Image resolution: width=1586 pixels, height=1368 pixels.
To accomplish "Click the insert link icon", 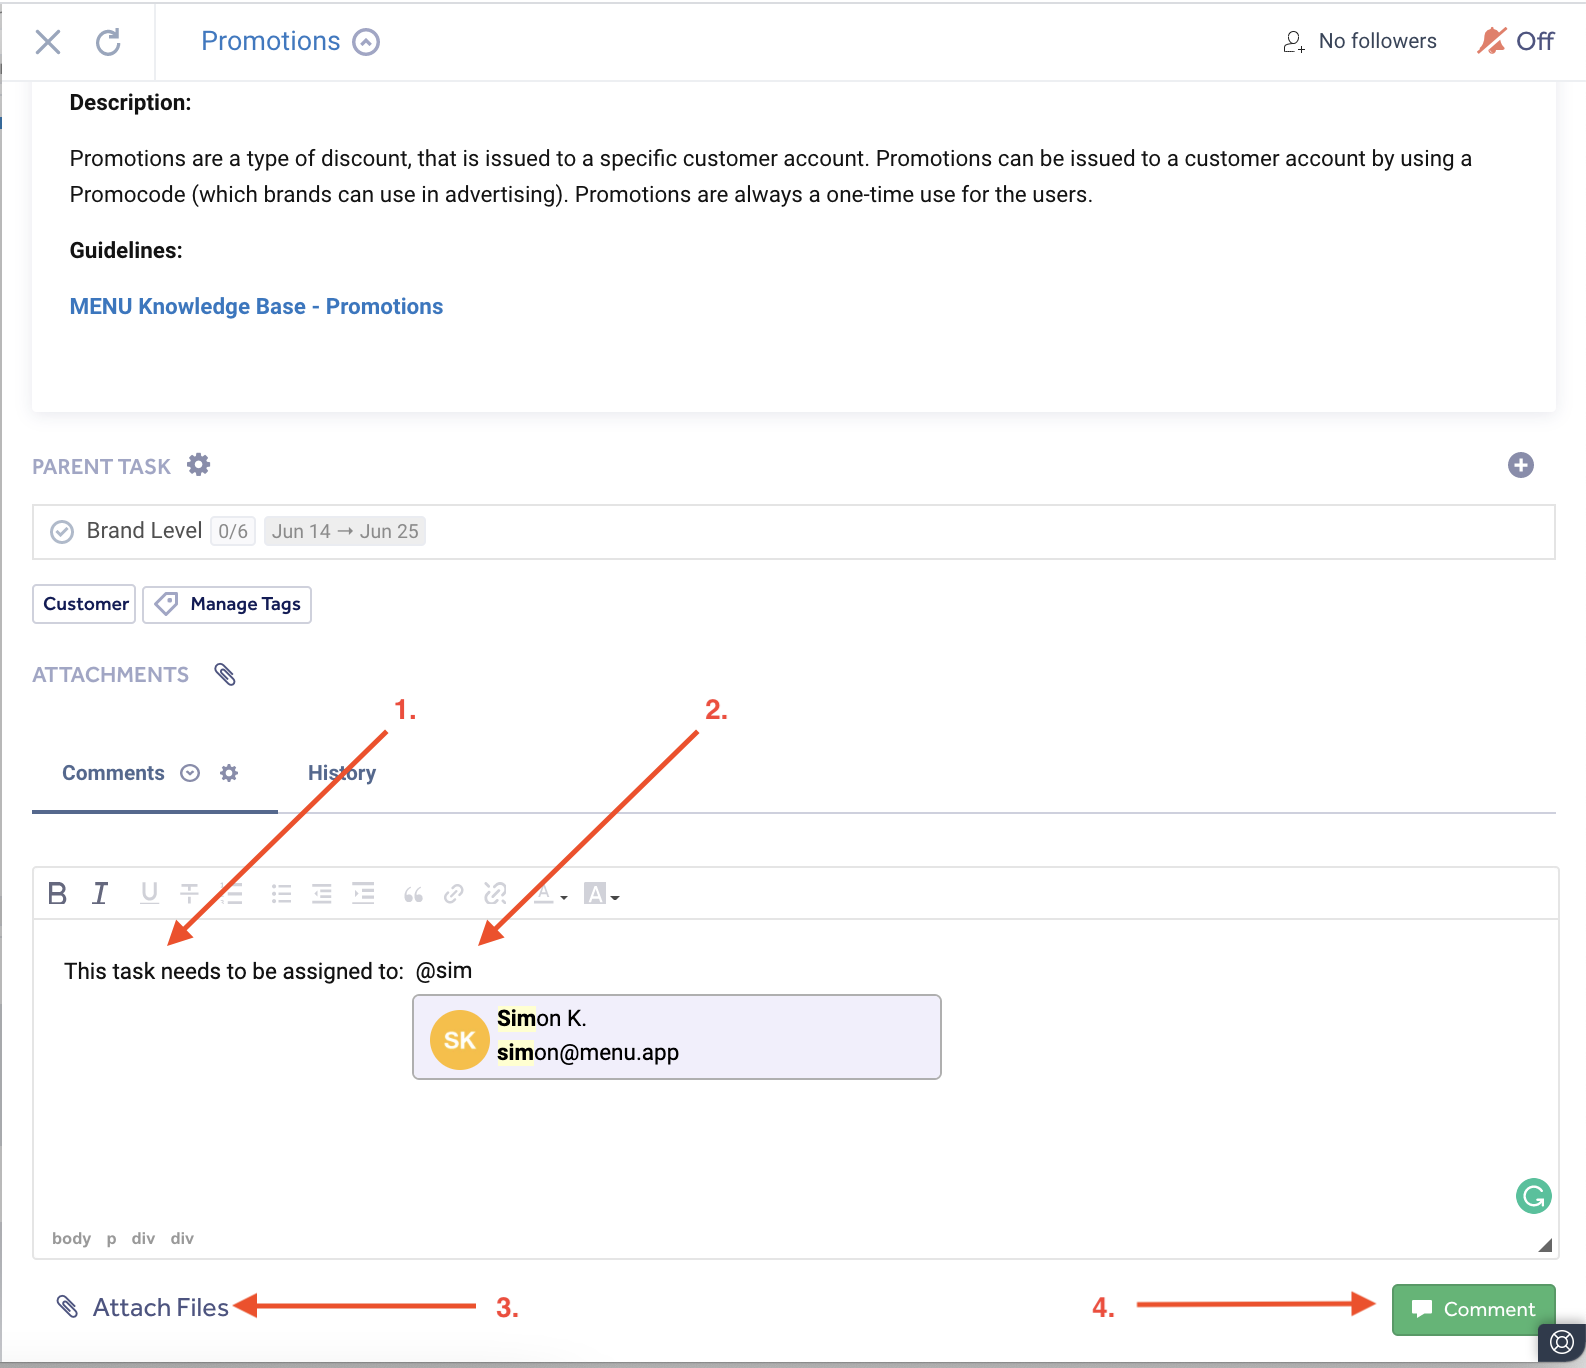I will (x=454, y=894).
